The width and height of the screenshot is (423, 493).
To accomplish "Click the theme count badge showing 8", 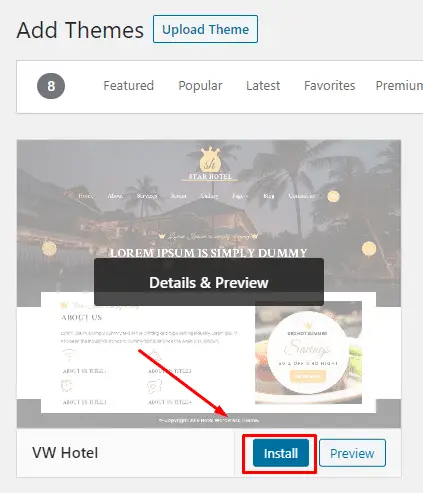I will pos(51,86).
